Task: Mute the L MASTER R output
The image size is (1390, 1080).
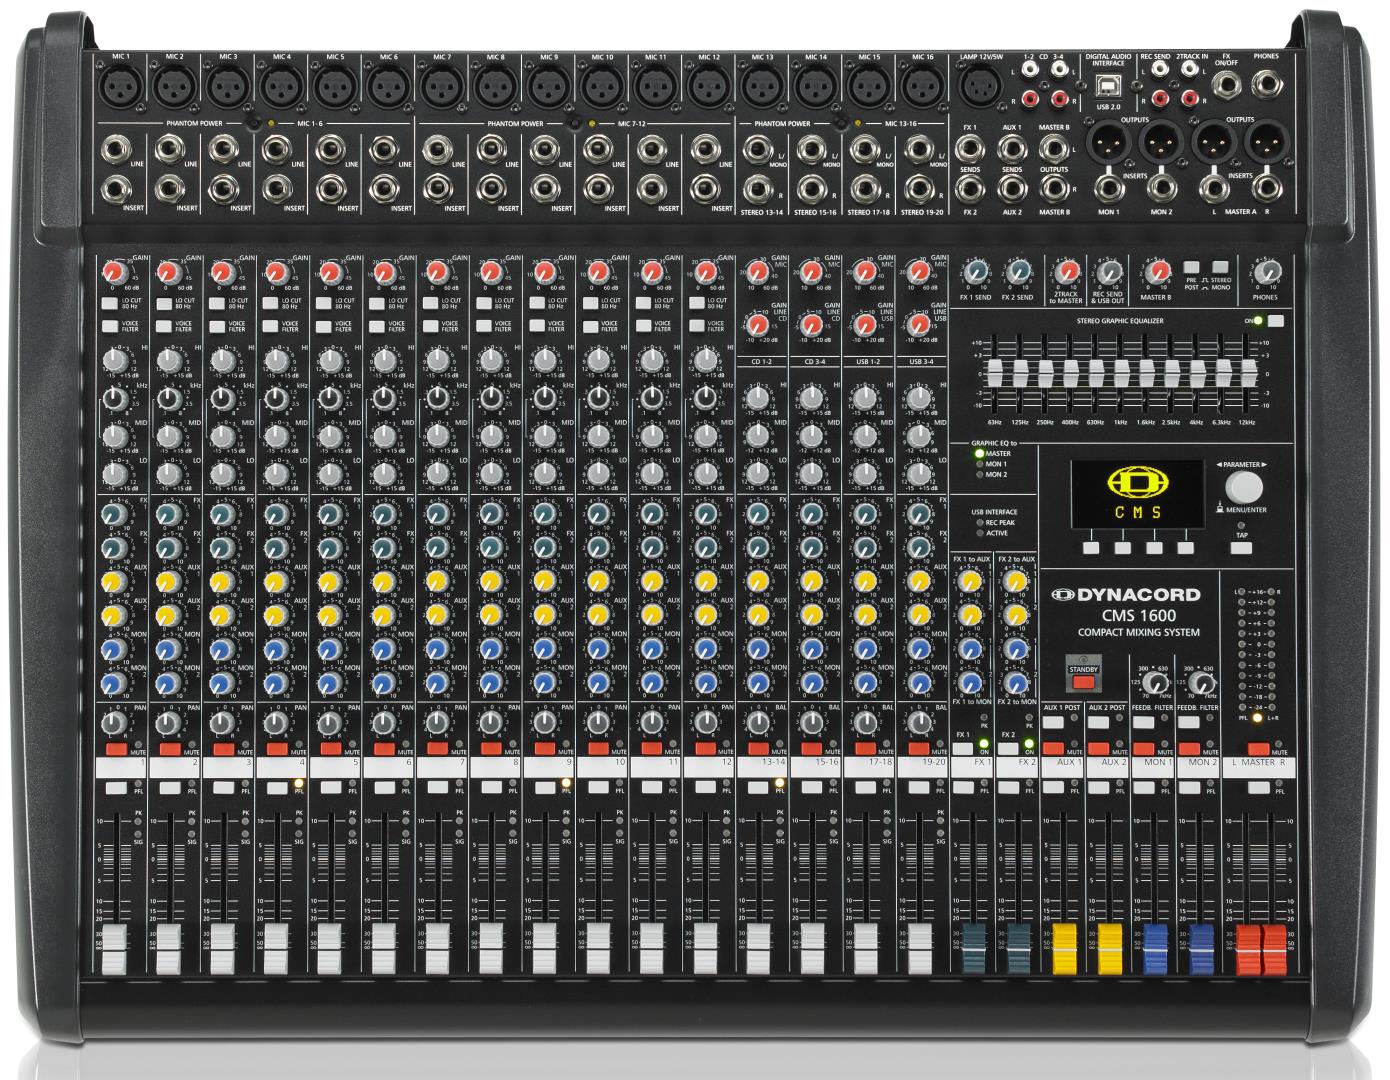Action: (1258, 748)
